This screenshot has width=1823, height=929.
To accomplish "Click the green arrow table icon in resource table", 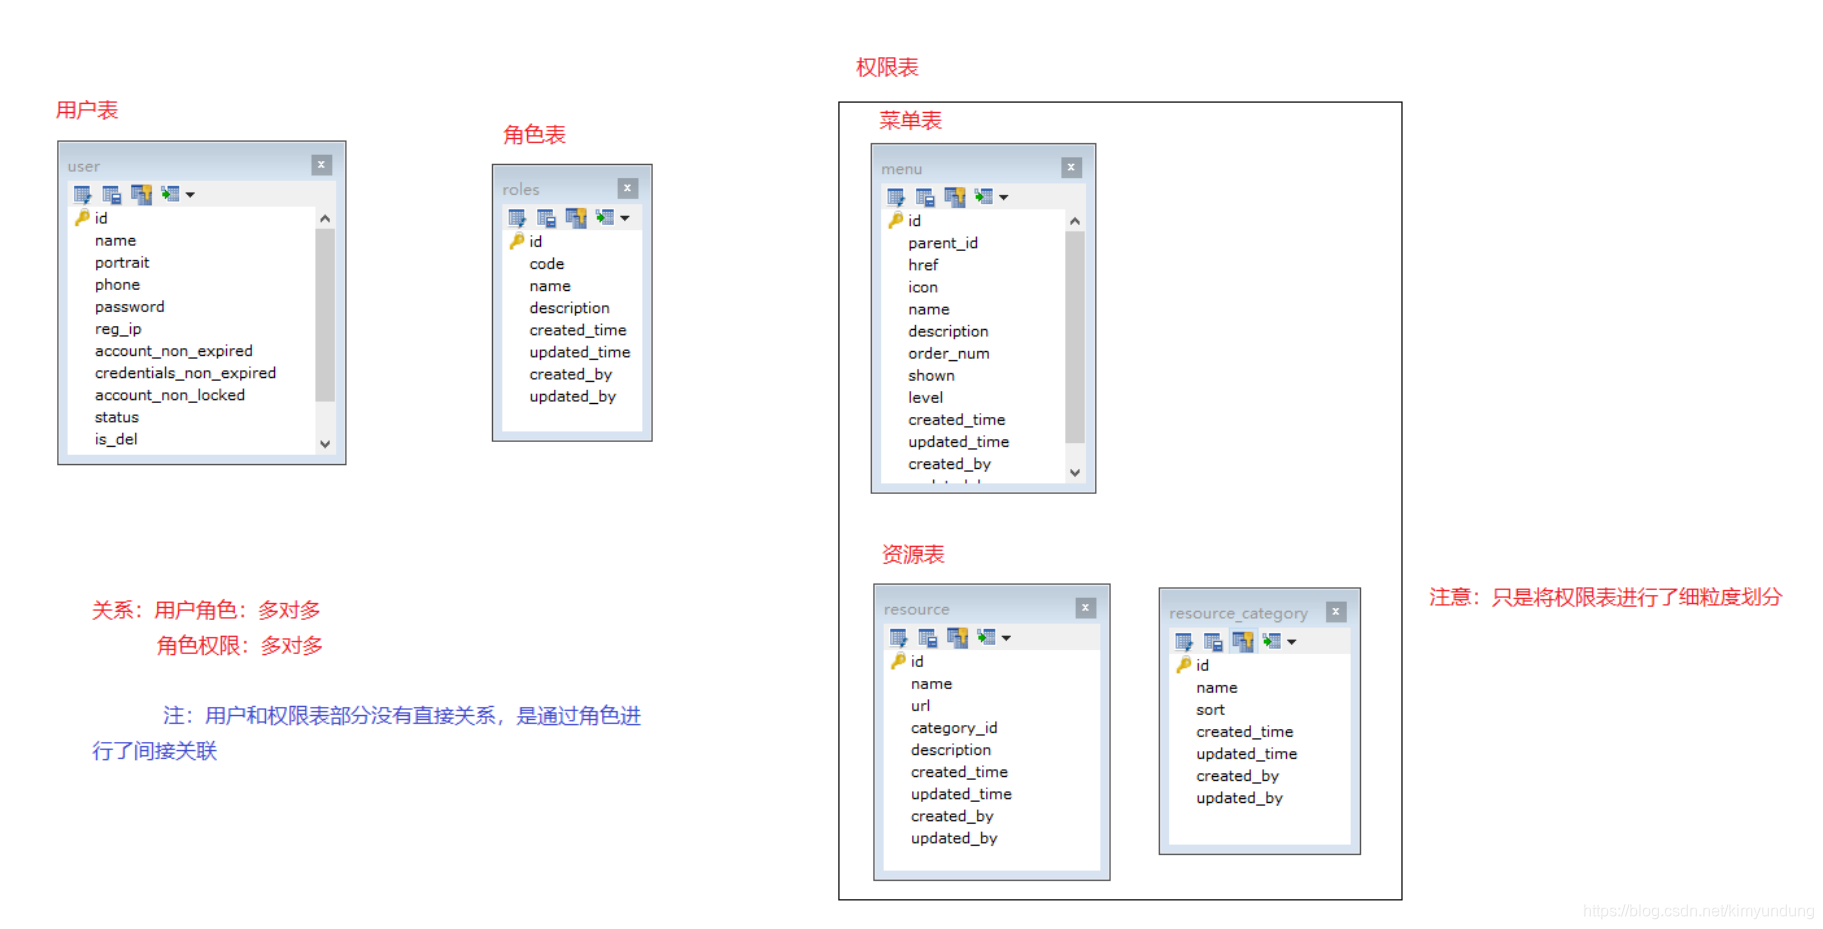I will tap(986, 638).
